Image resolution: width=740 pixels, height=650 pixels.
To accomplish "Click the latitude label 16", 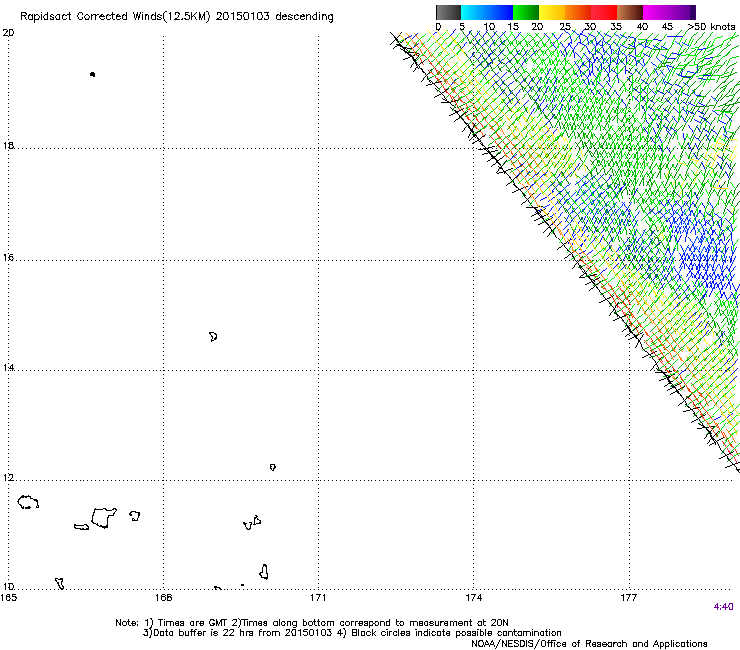I will [8, 258].
